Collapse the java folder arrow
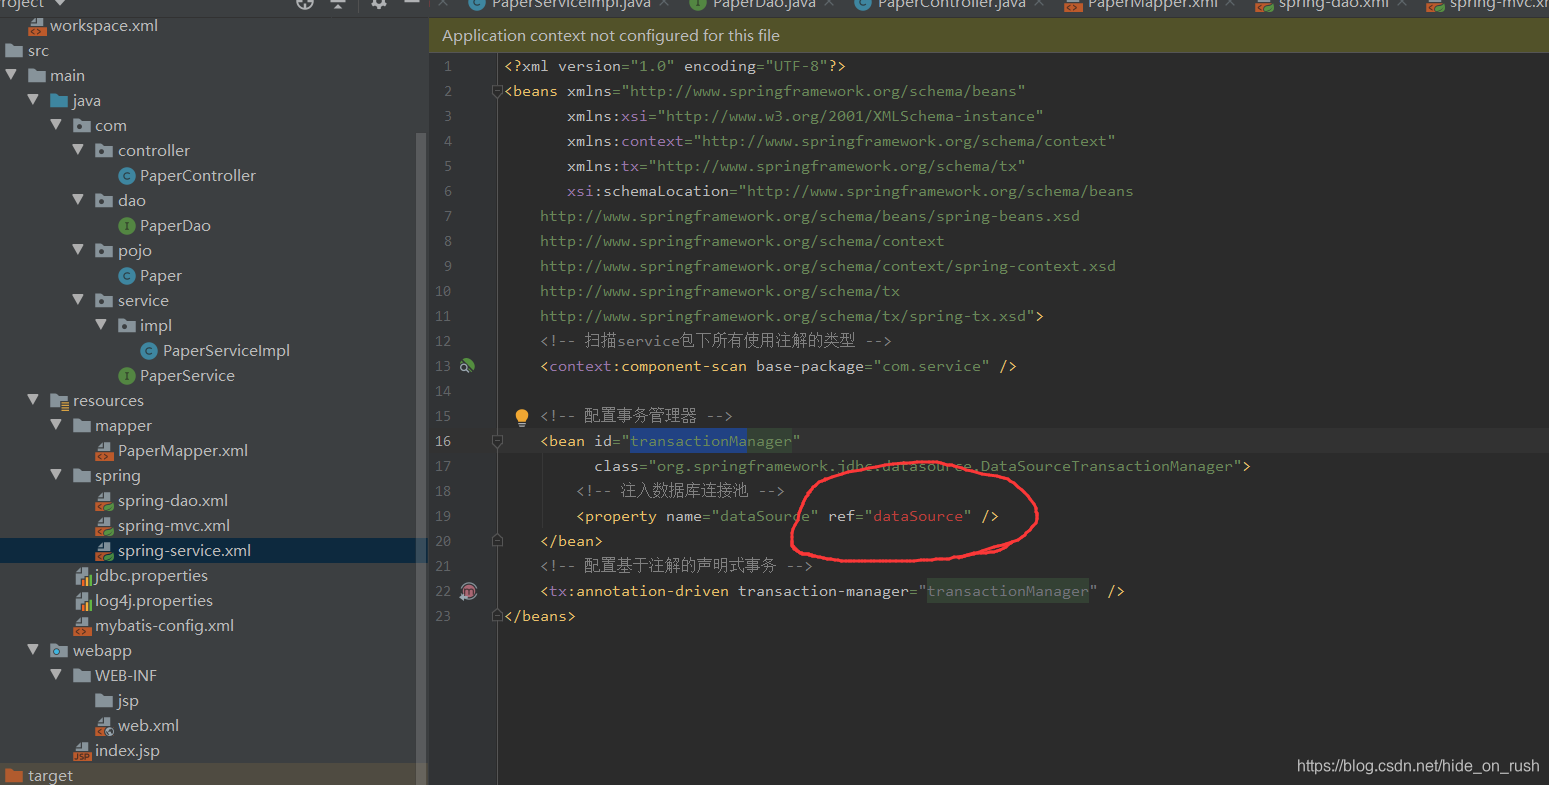 [34, 100]
